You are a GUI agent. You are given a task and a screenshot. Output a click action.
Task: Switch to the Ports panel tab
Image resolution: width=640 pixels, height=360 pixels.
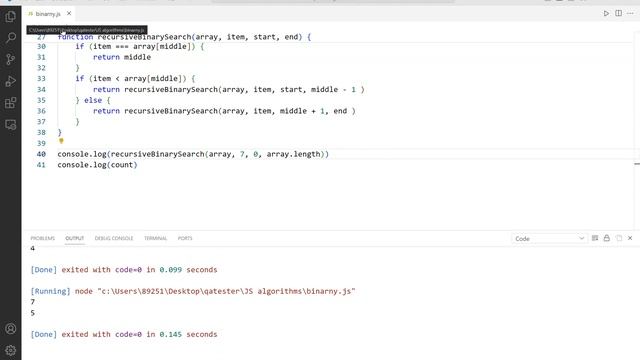point(185,238)
